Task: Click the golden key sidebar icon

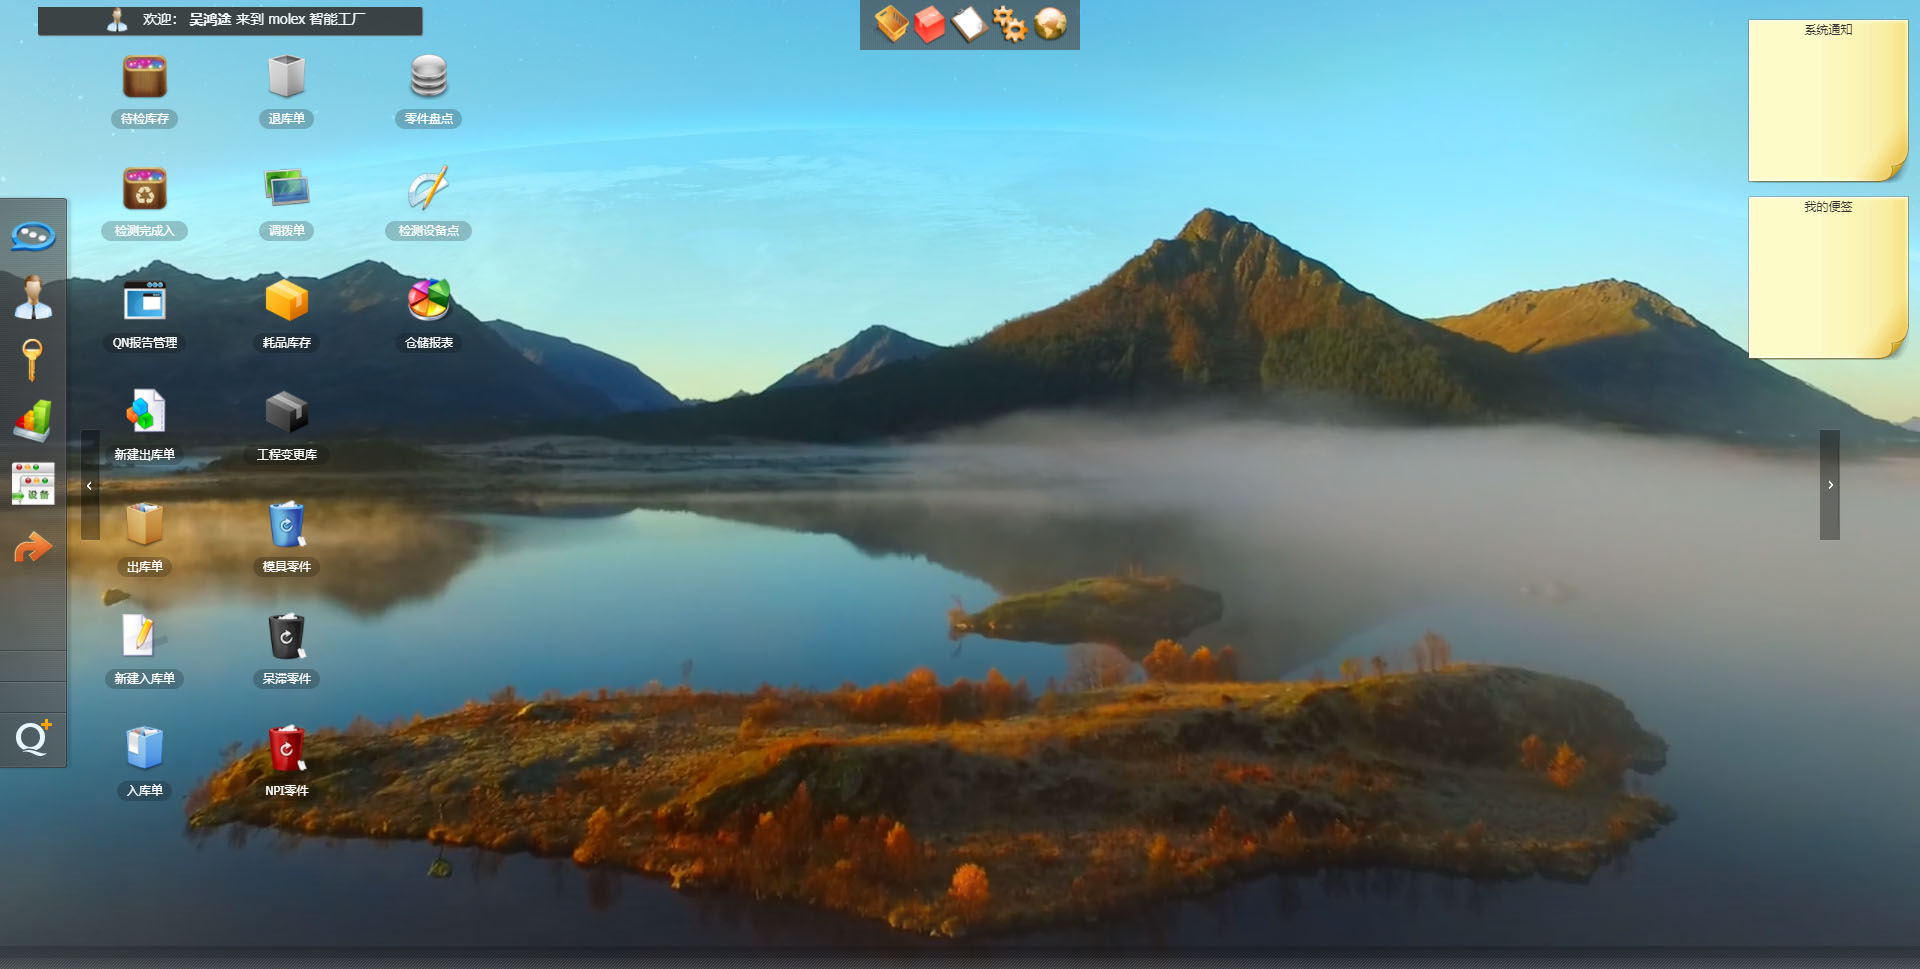Action: coord(32,360)
